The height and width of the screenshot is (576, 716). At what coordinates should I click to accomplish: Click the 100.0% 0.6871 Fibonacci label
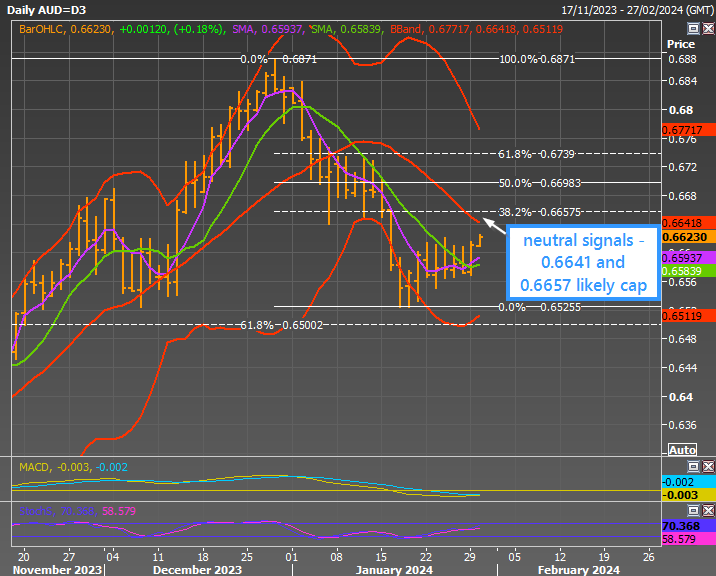[x=537, y=59]
